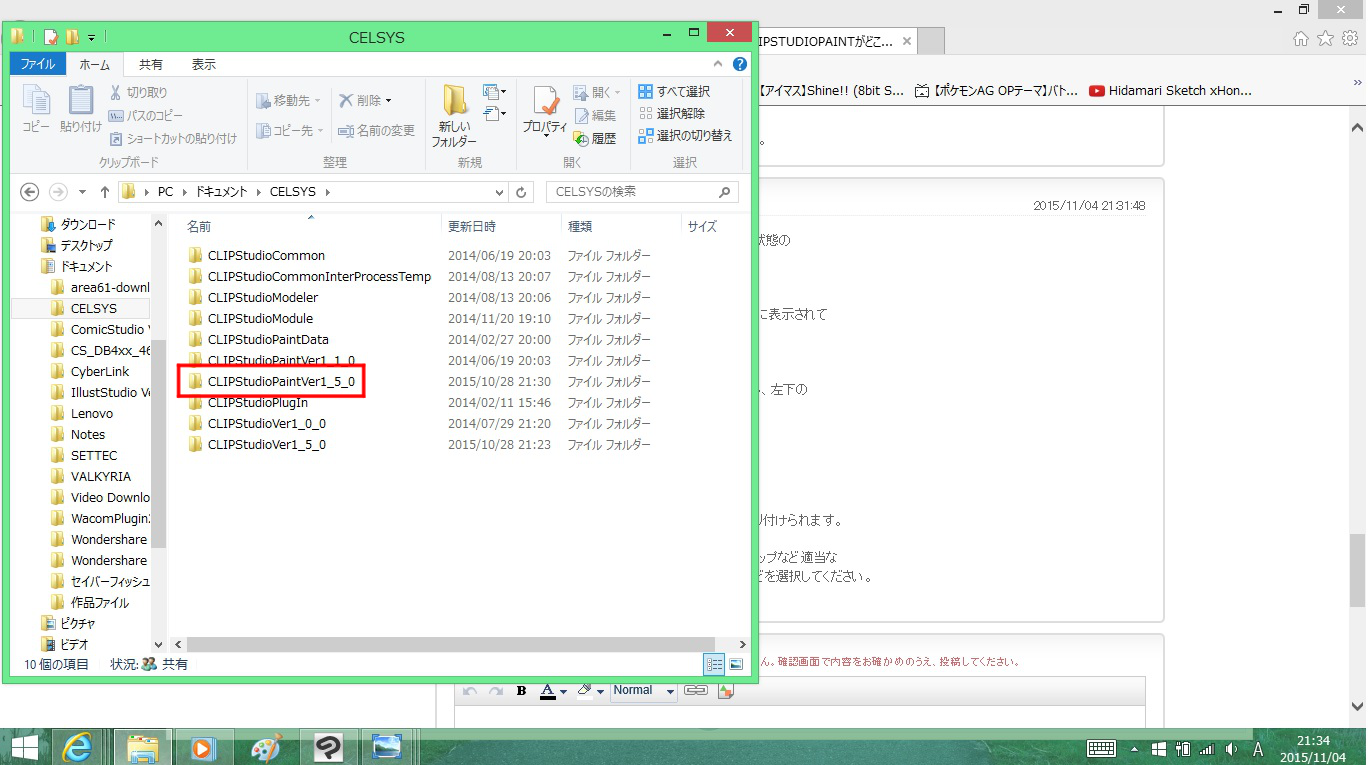1368x765 pixels.
Task: Open History (履歴) in ribbon
Action: tap(595, 138)
